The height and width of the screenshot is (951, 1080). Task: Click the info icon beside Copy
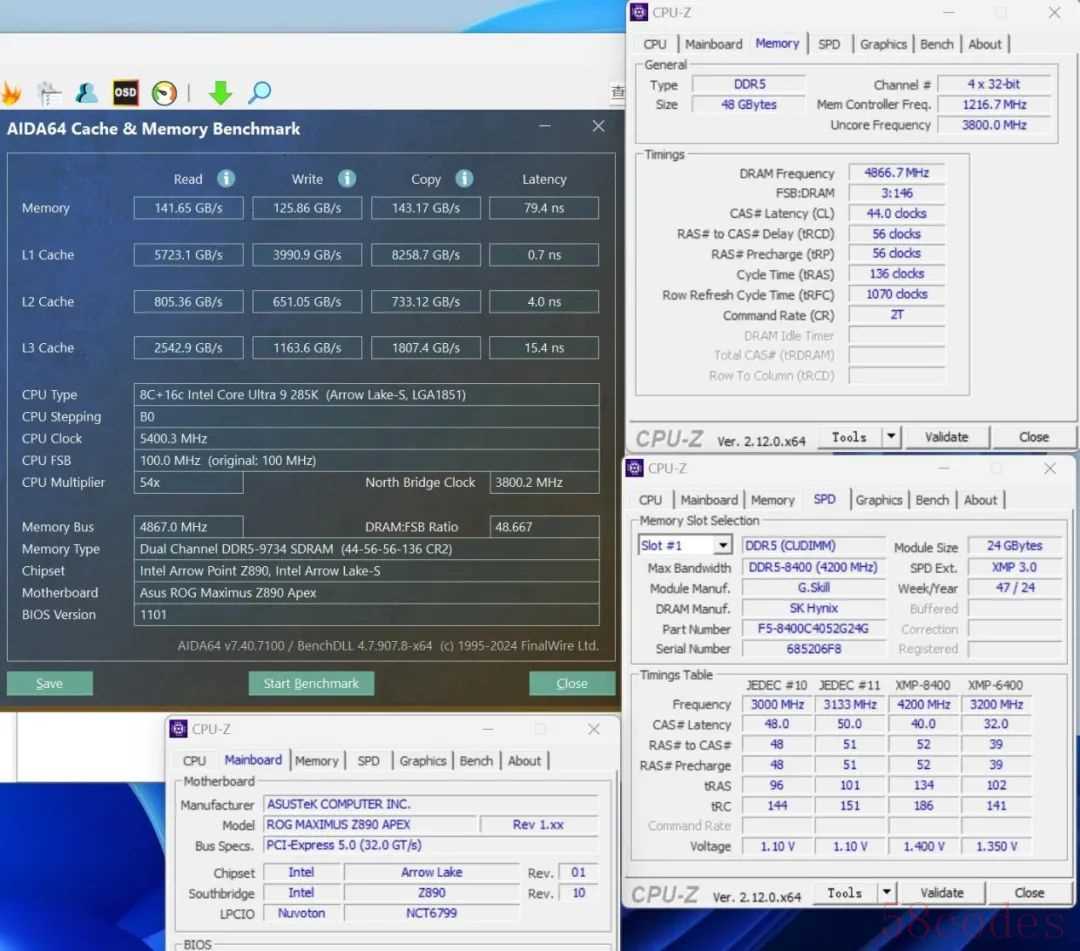click(x=464, y=179)
